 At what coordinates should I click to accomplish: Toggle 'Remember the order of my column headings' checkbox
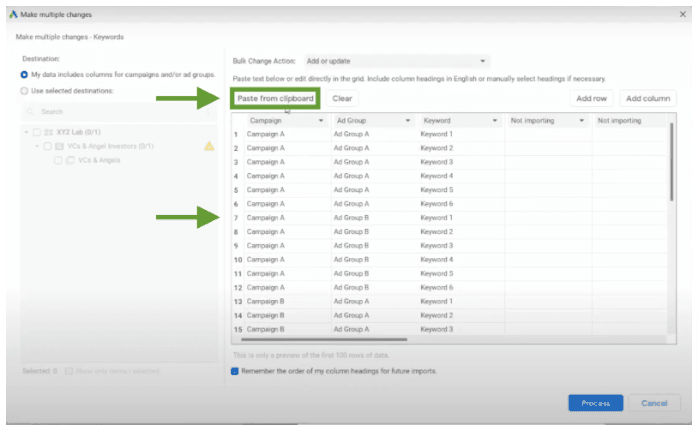tap(235, 371)
